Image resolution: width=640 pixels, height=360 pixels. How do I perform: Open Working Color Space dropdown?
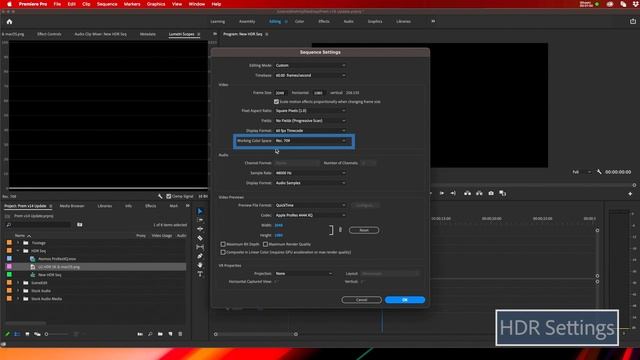(311, 140)
